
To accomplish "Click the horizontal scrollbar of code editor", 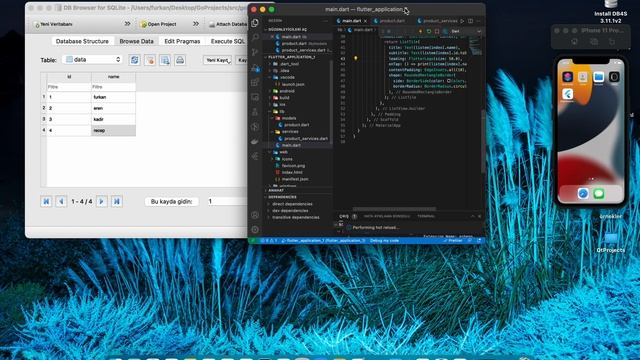I will 394,209.
